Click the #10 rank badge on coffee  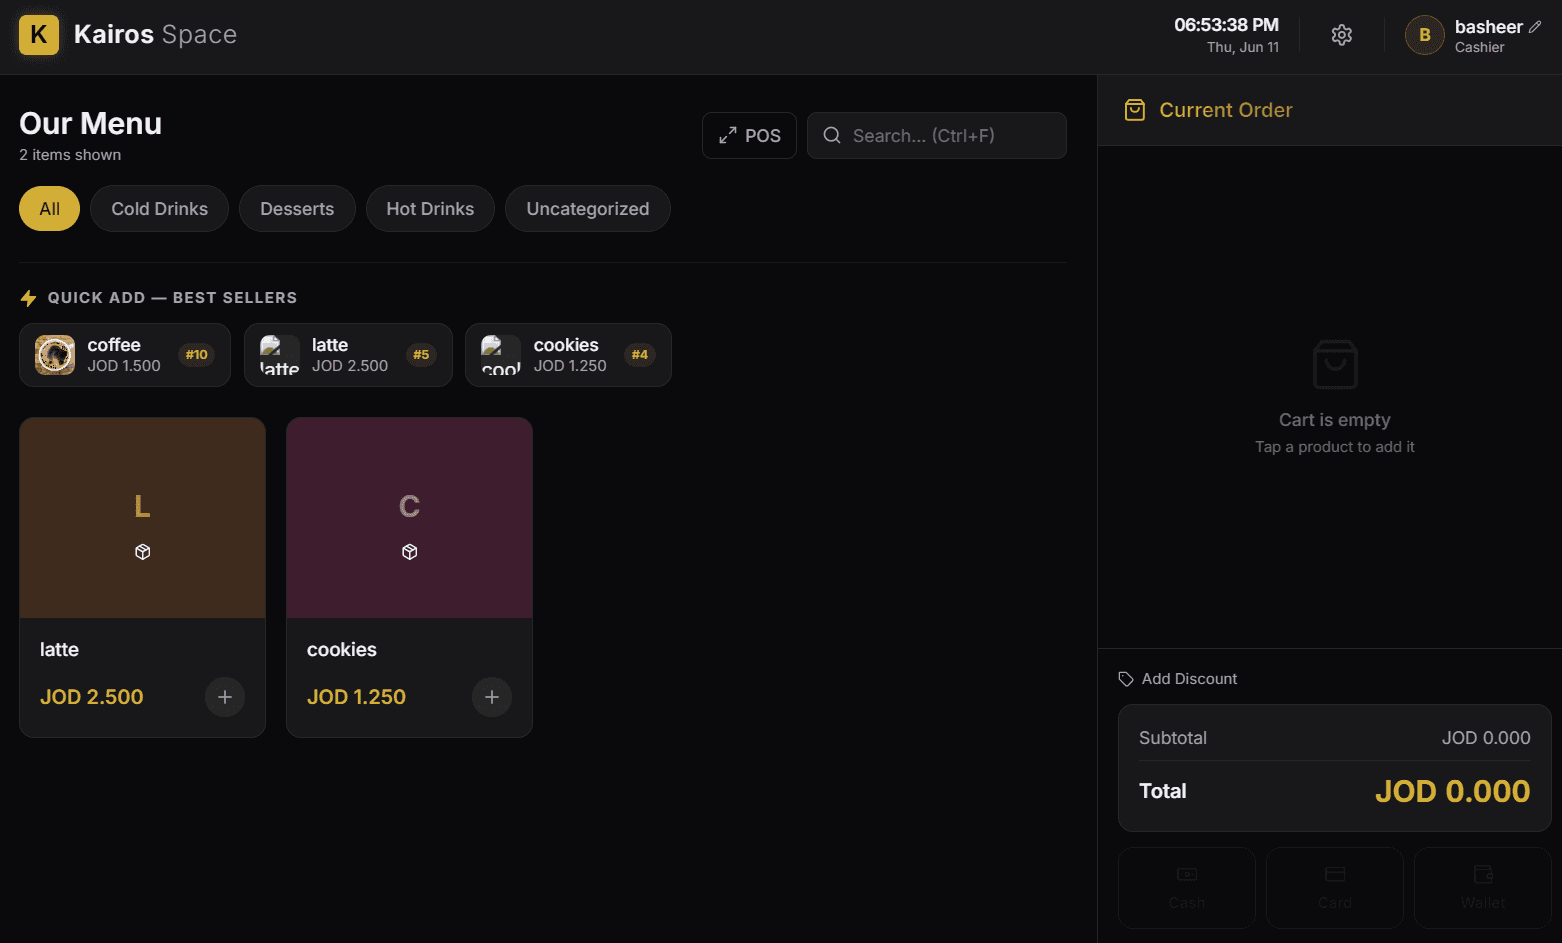pyautogui.click(x=197, y=355)
